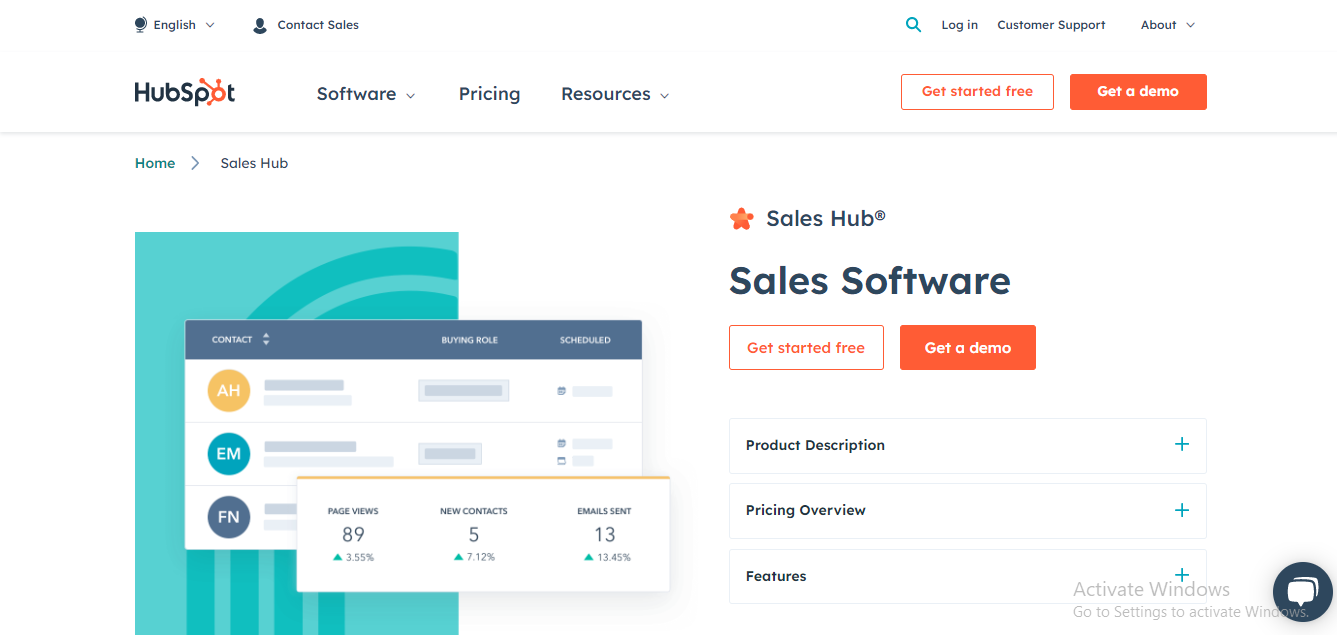Expand Pricing Overview with plus icon
The height and width of the screenshot is (635, 1337).
tap(1182, 510)
